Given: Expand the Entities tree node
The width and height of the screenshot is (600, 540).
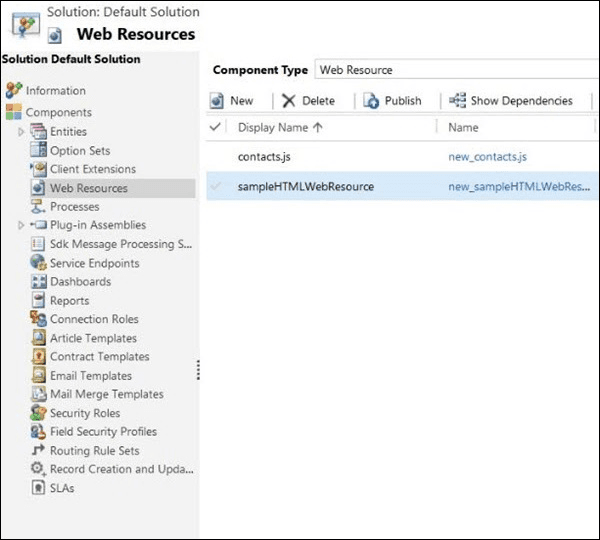Looking at the screenshot, I should point(22,132).
